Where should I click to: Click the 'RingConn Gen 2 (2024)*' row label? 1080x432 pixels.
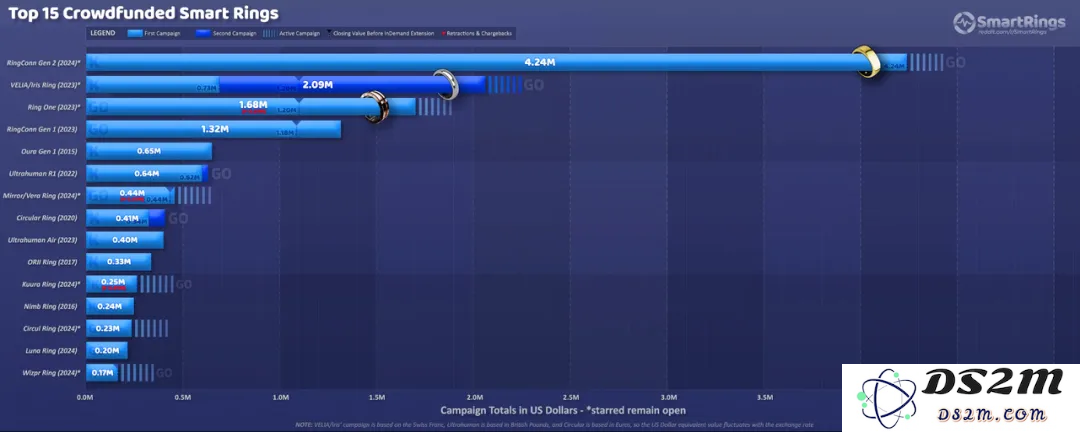point(43,63)
